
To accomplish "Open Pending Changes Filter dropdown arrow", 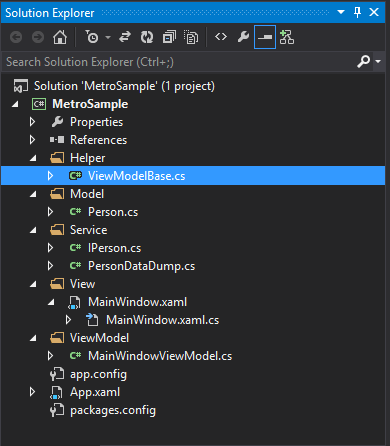I will point(108,37).
